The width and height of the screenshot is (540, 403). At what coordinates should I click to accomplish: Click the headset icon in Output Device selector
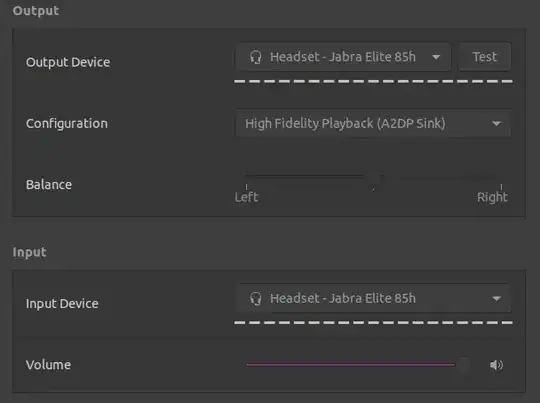[x=256, y=57]
